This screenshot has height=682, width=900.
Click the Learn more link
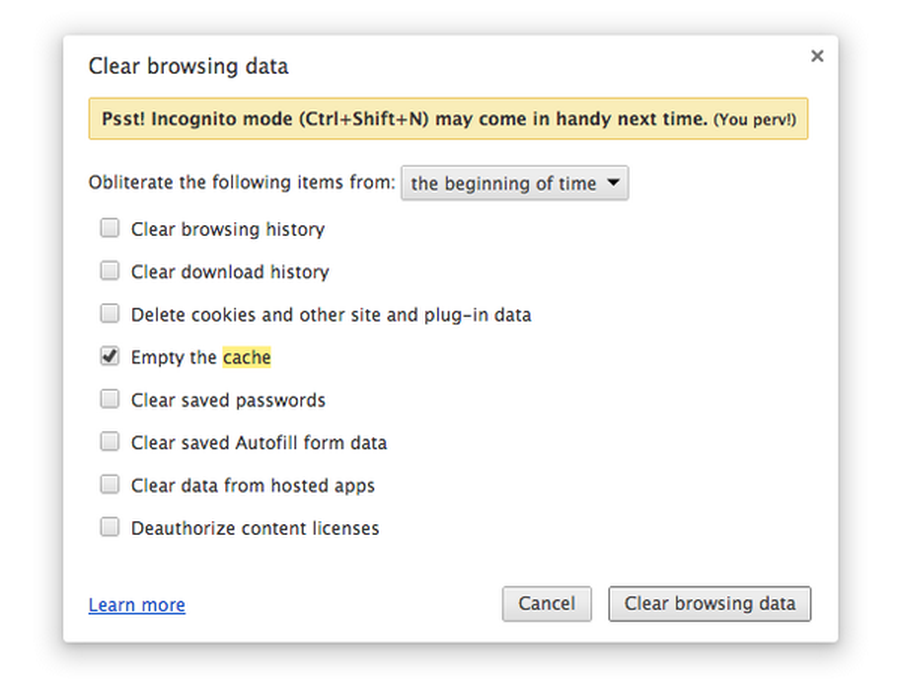pyautogui.click(x=136, y=605)
